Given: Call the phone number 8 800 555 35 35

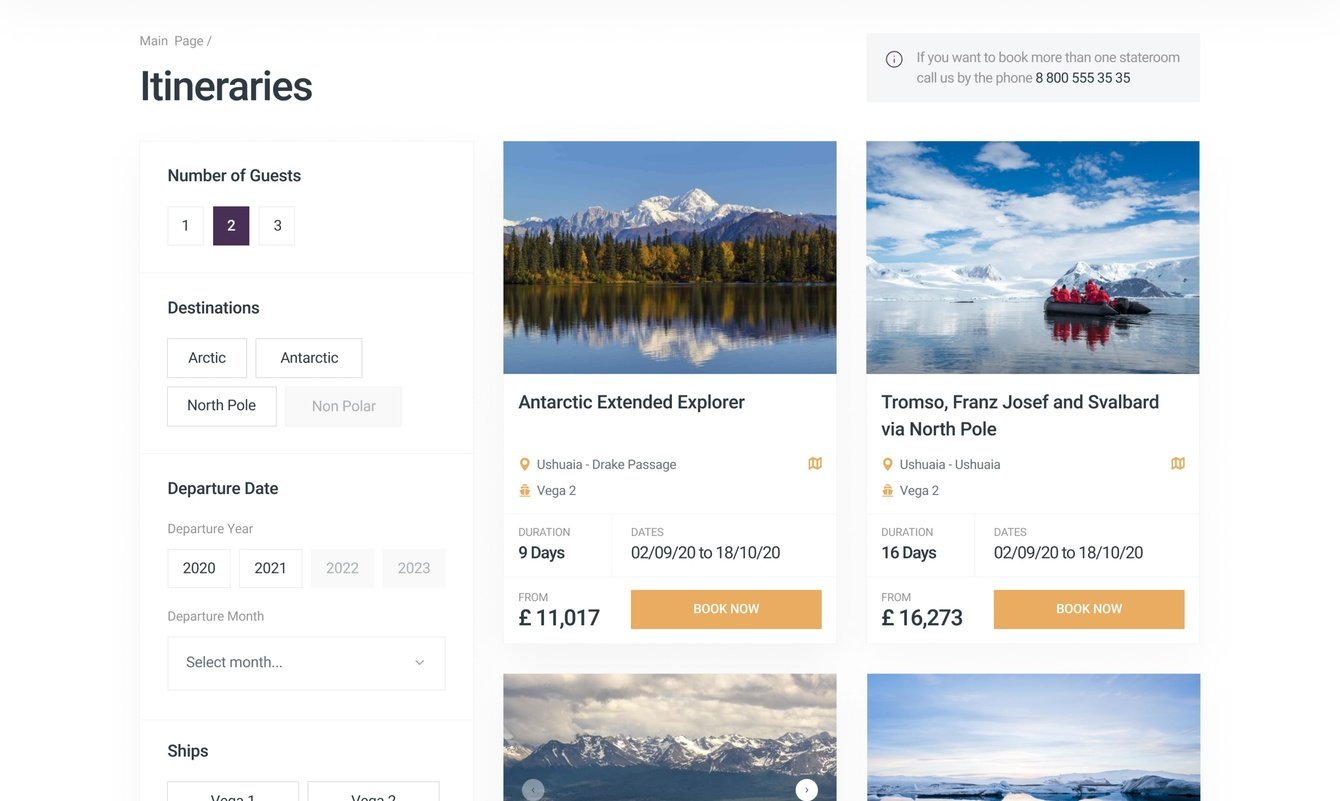Looking at the screenshot, I should 1082,78.
